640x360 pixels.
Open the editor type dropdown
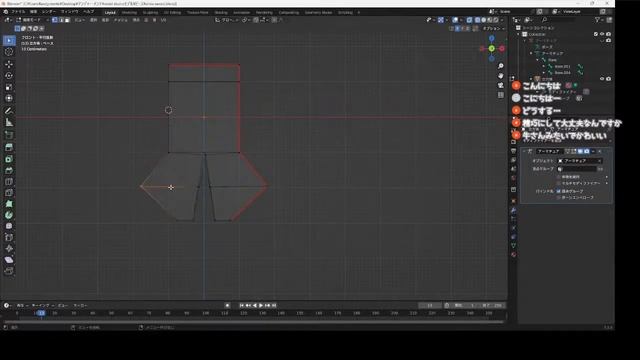tap(7, 20)
